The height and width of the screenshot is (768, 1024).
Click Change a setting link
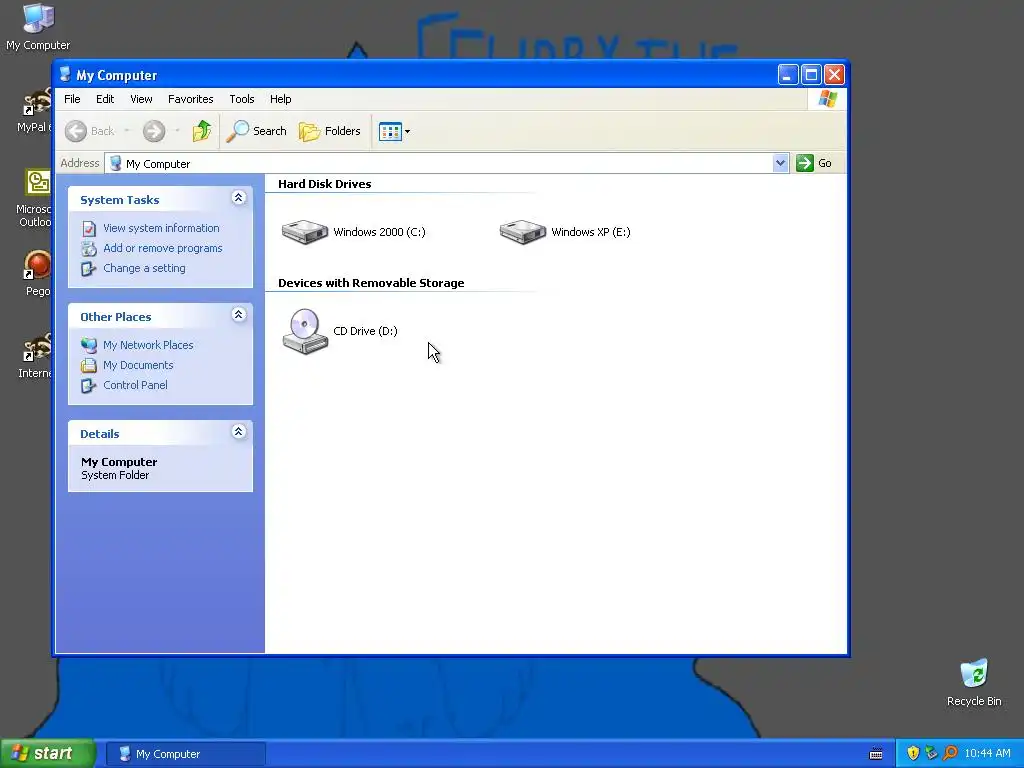click(x=144, y=268)
